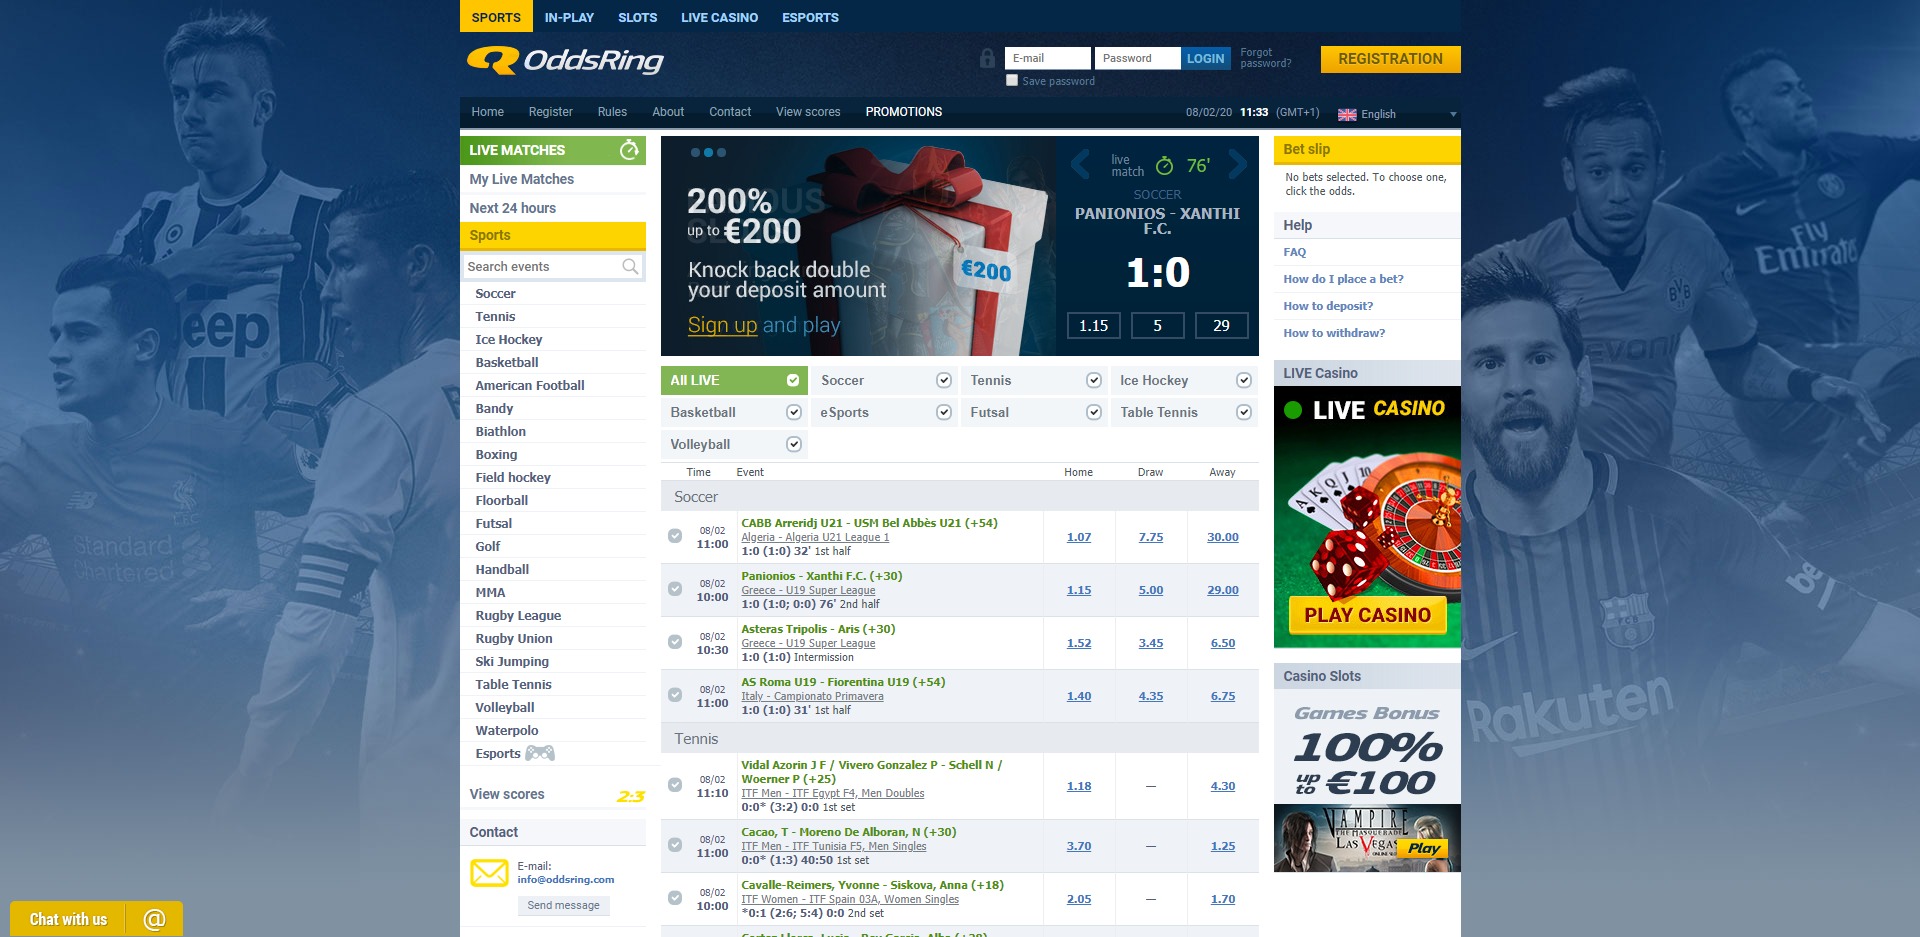Select the third promo banner carousel dot
The width and height of the screenshot is (1920, 937).
721,153
